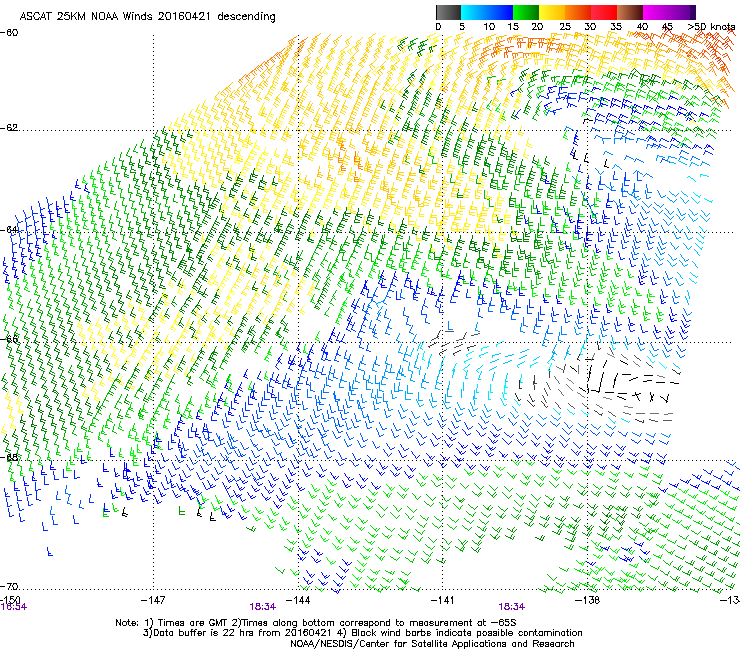Click the '-141' longitude label
Image resolution: width=740 pixels, height=650 pixels.
point(443,600)
